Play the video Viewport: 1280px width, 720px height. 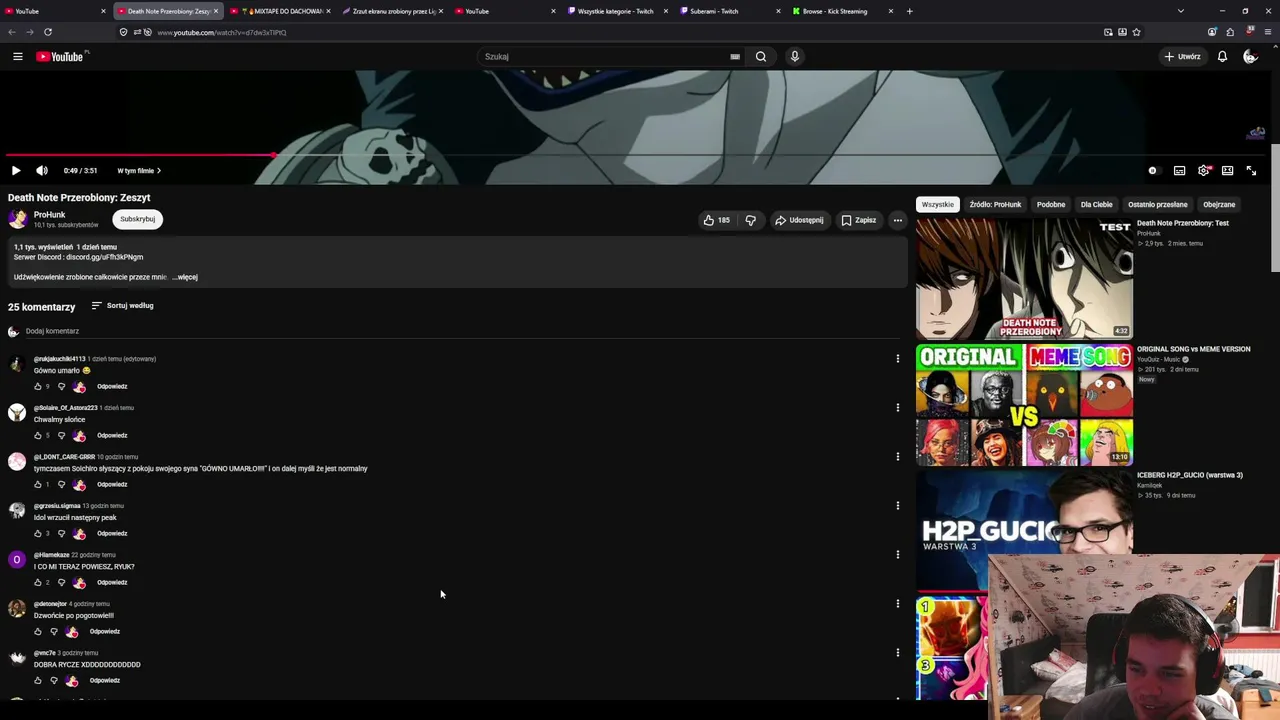click(16, 171)
